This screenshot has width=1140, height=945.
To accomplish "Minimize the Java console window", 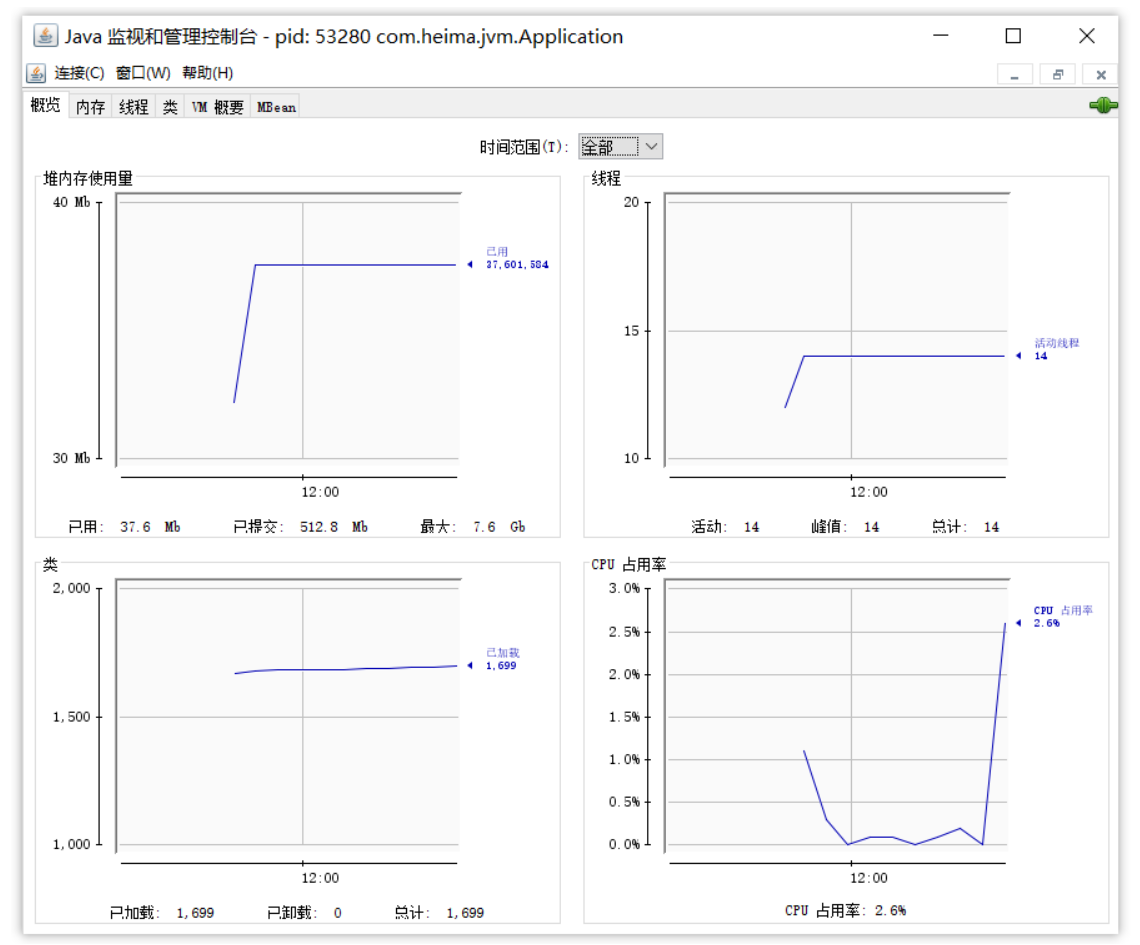I will [941, 36].
